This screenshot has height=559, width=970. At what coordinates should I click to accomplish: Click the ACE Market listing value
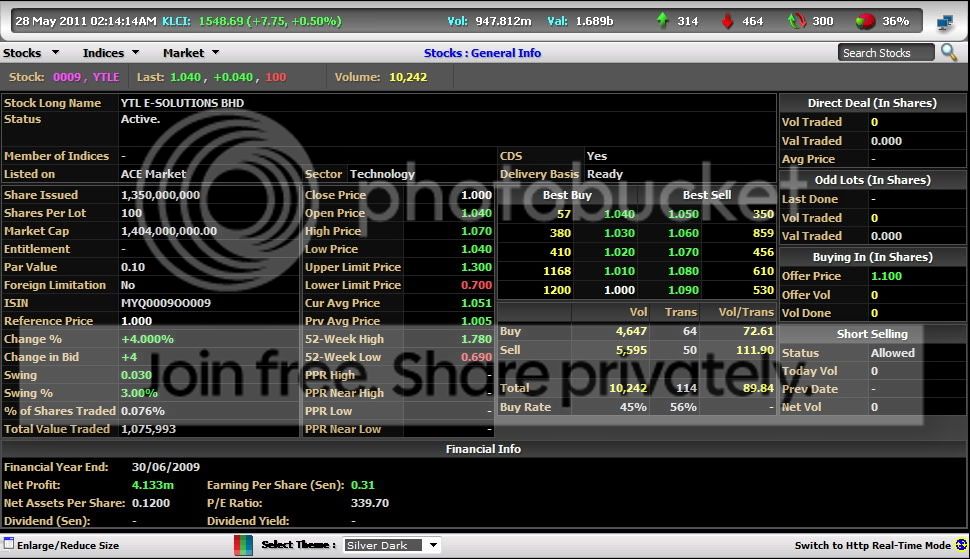pos(153,174)
